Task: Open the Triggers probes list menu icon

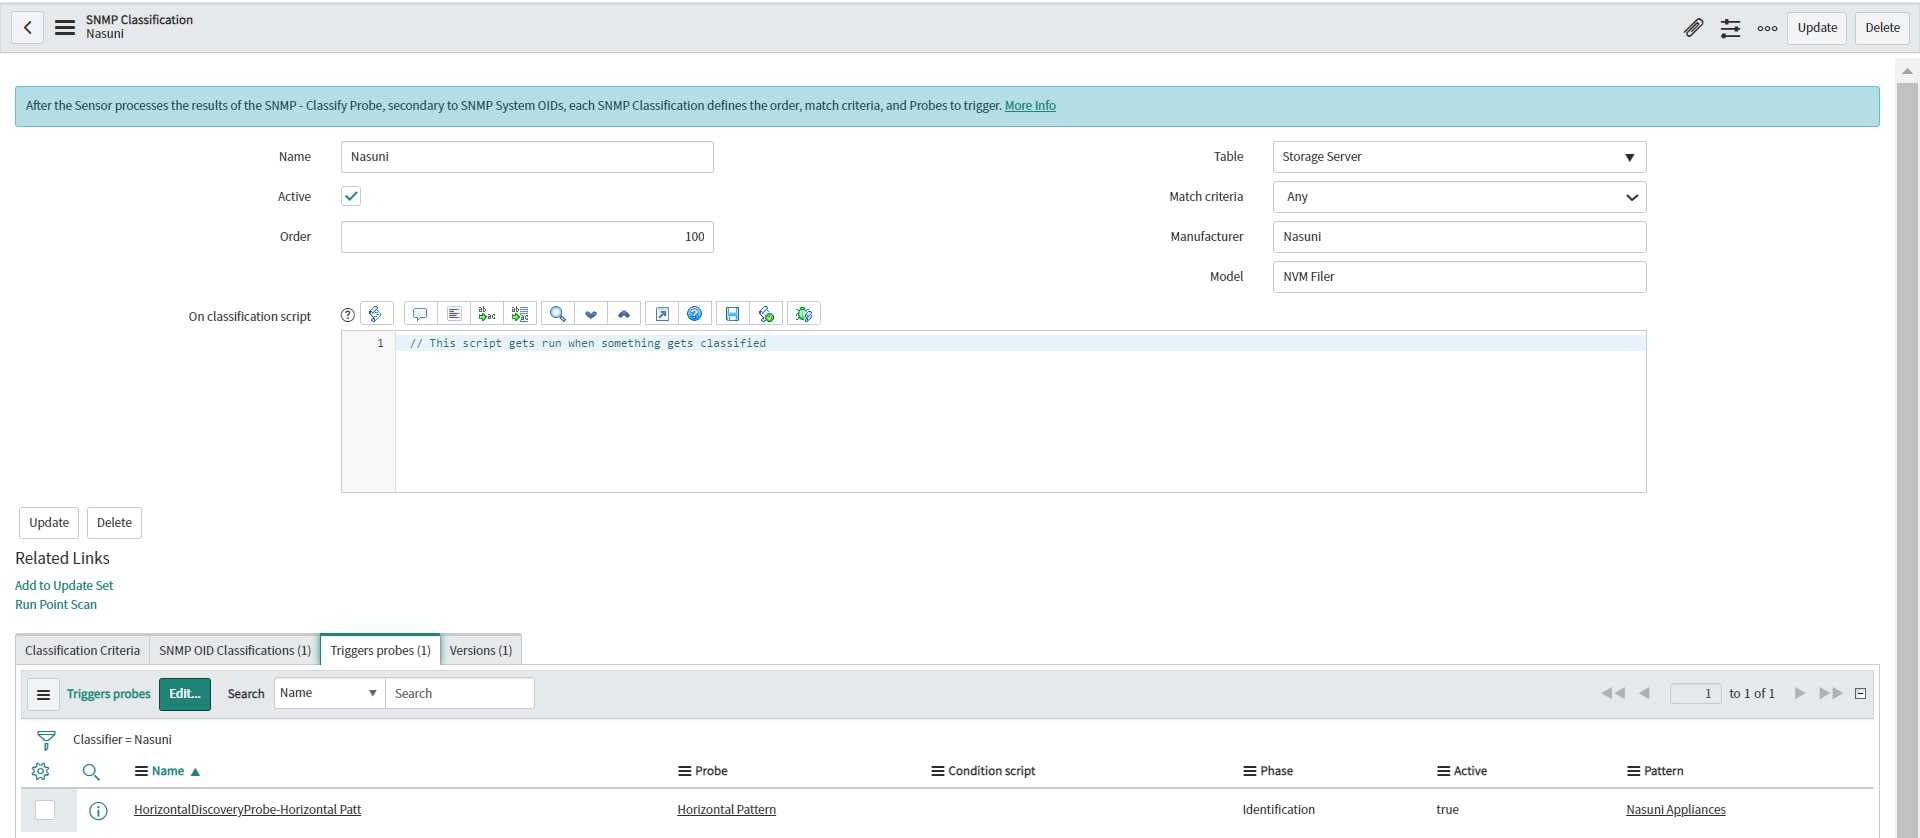Action: 43,694
